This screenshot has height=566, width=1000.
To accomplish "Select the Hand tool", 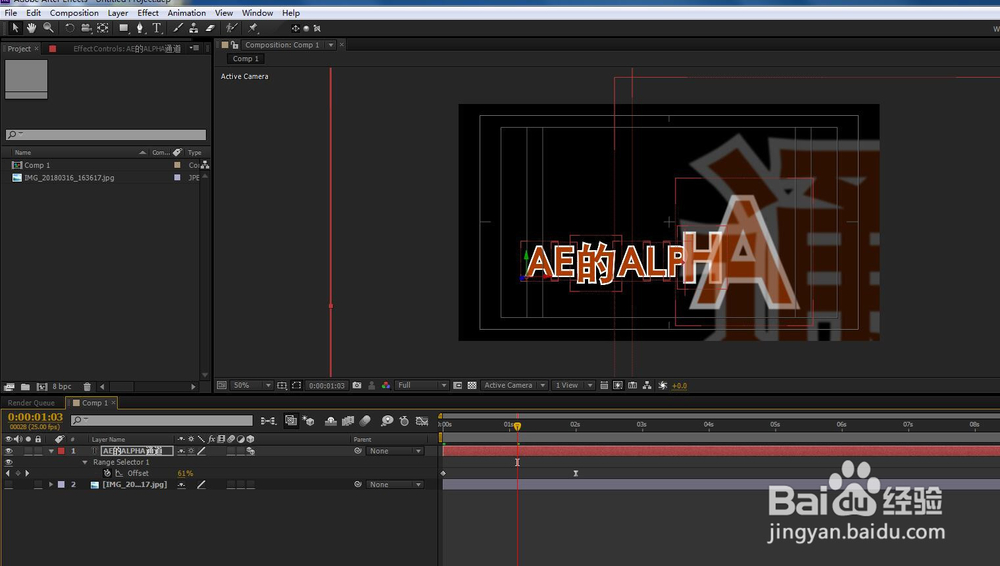I will click(x=31, y=28).
